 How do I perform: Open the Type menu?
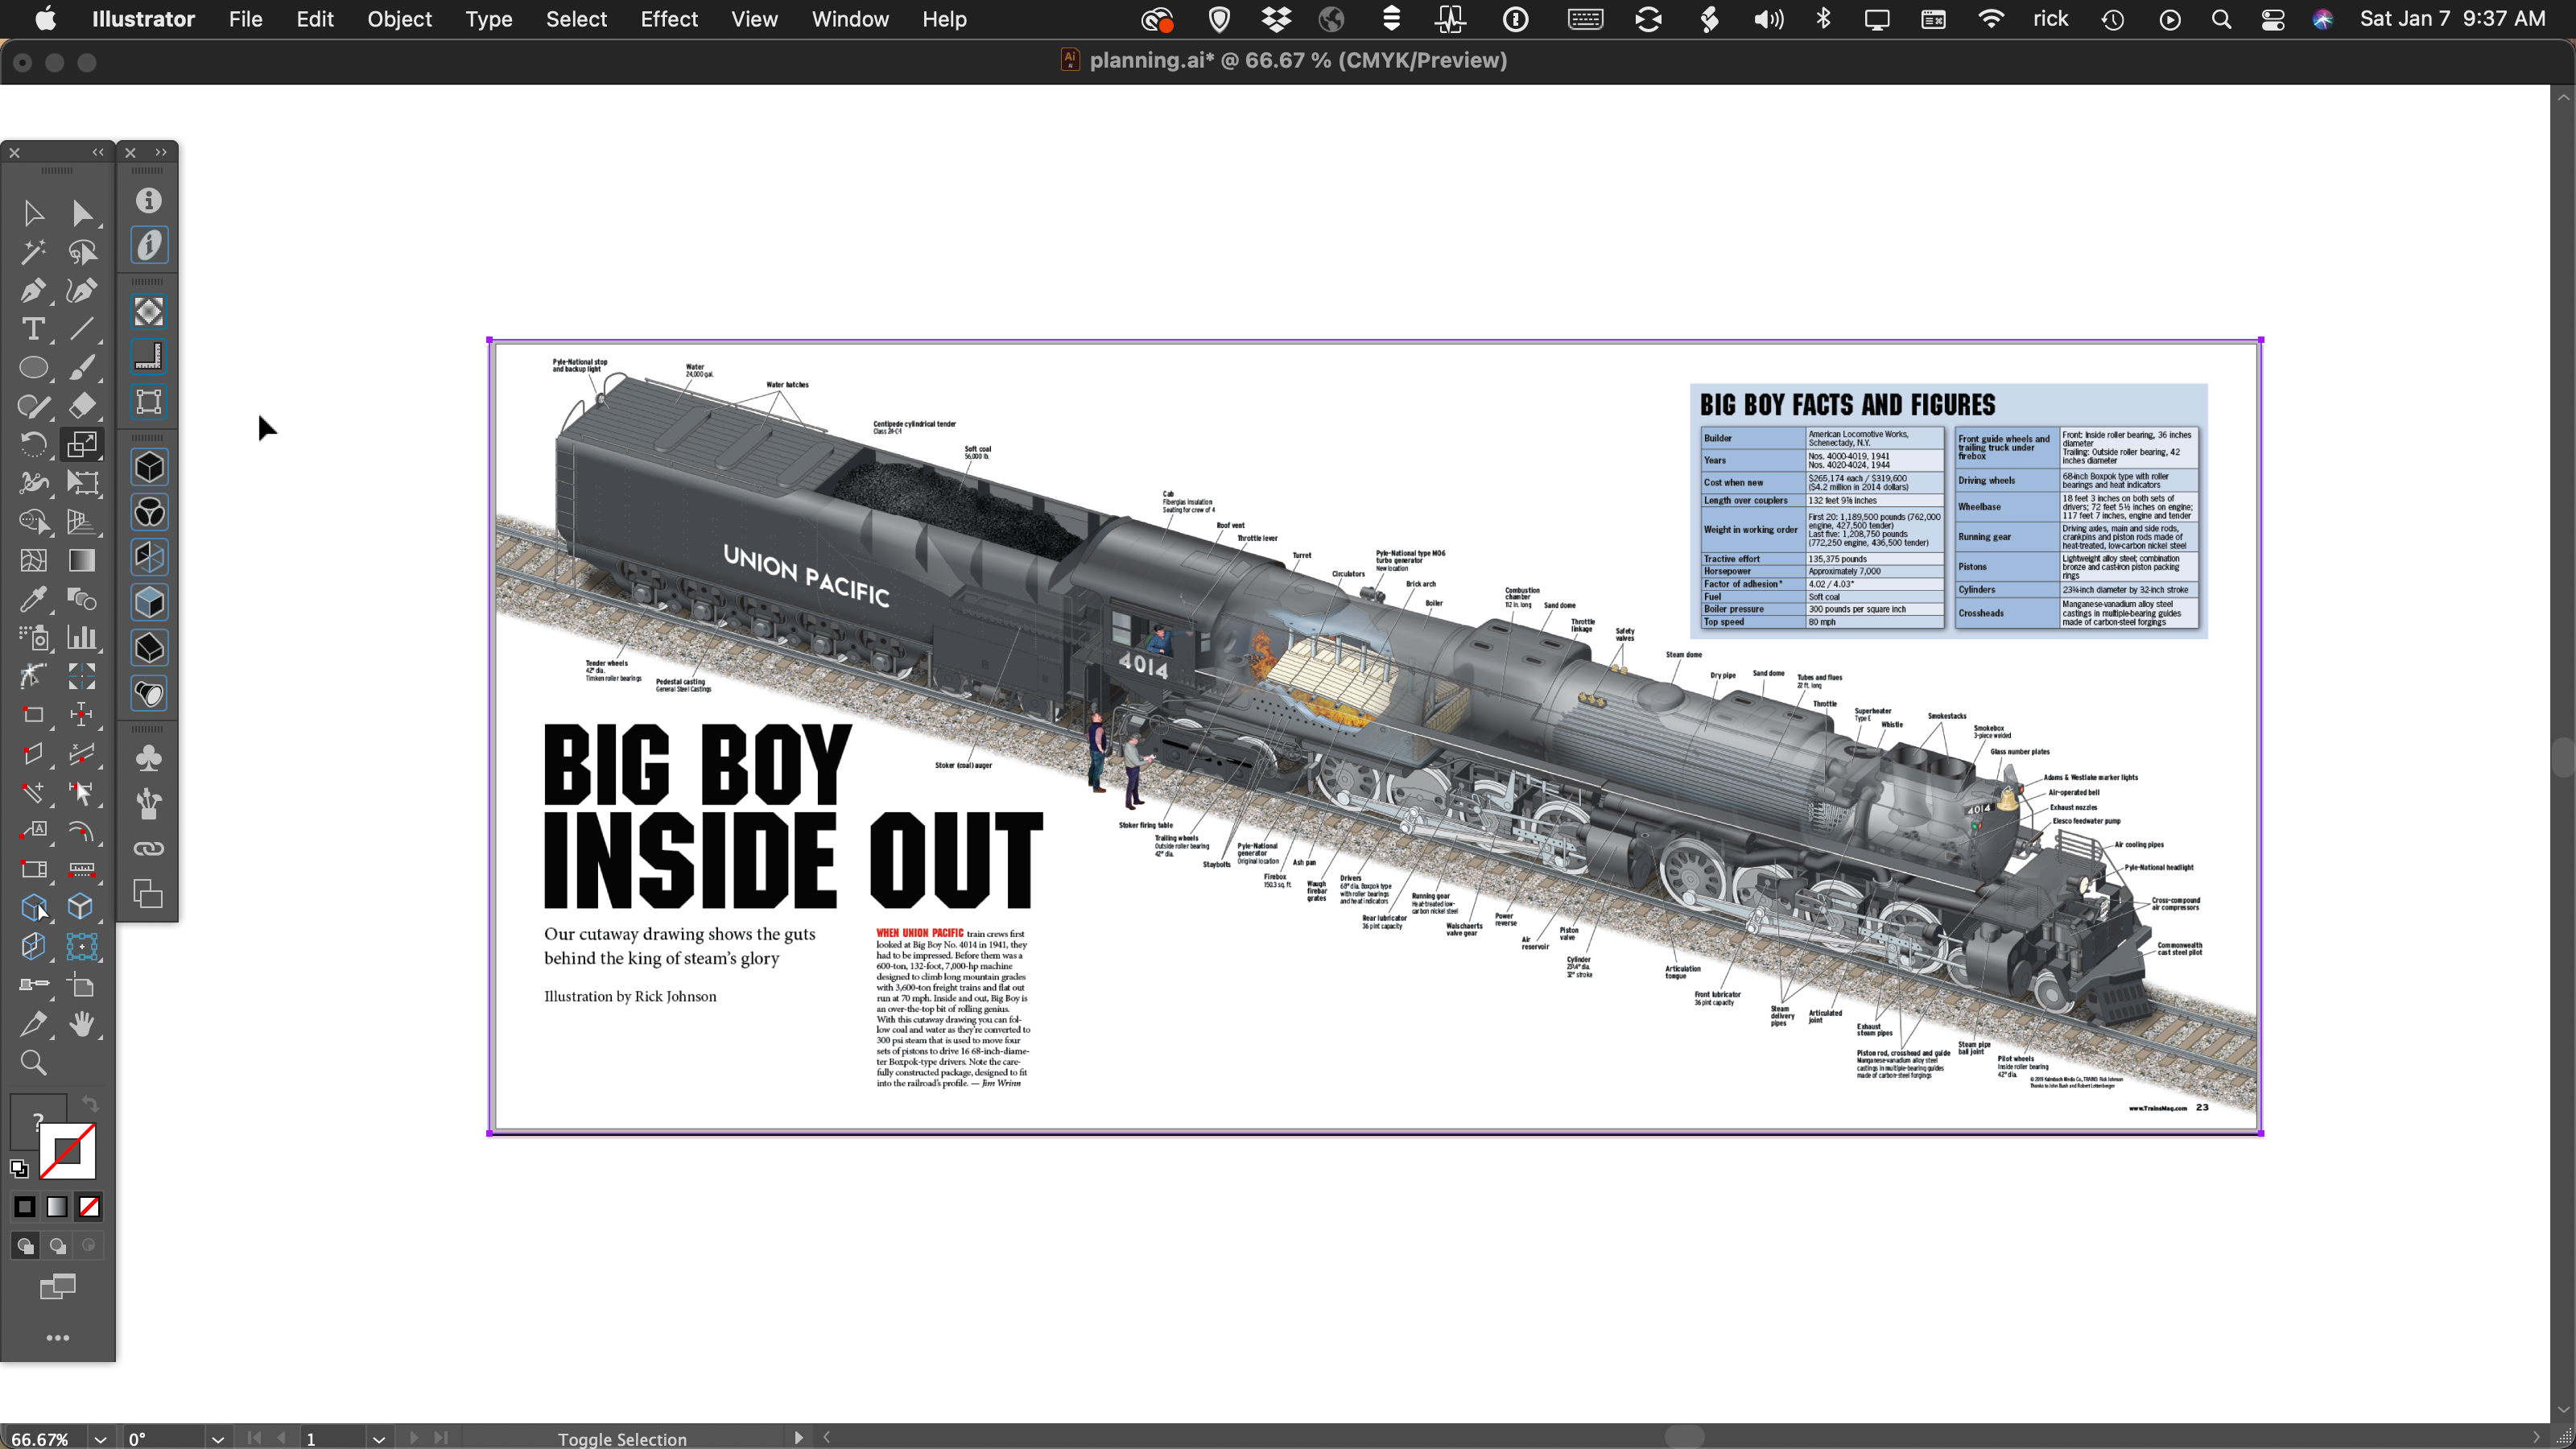click(488, 19)
